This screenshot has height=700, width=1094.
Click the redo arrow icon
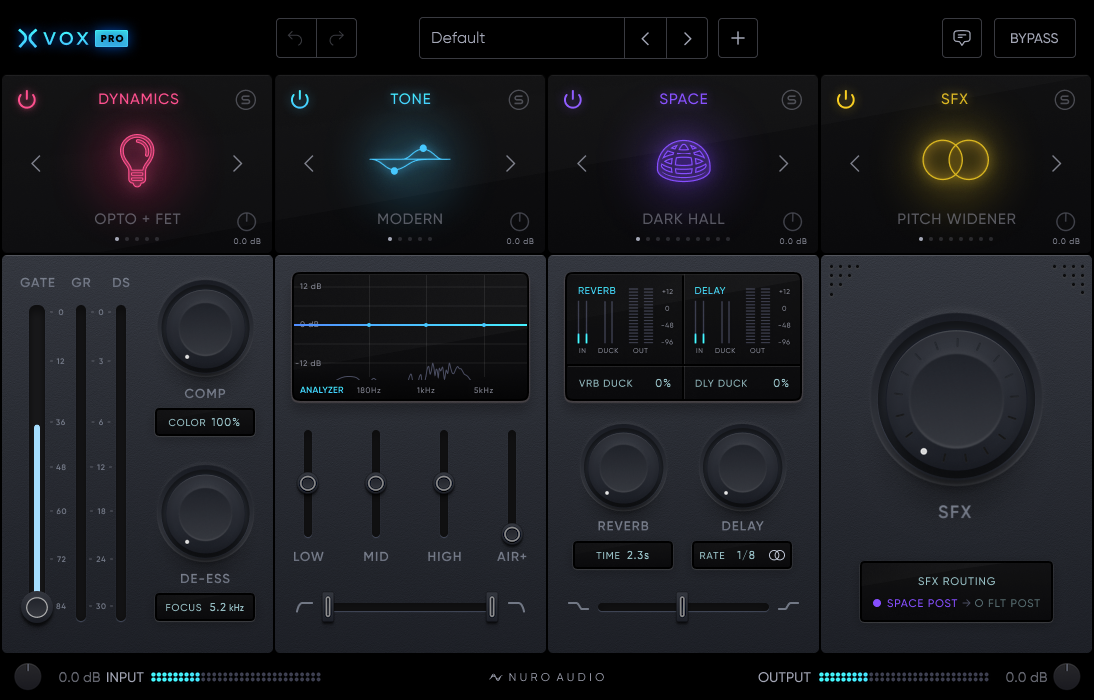pyautogui.click(x=337, y=38)
